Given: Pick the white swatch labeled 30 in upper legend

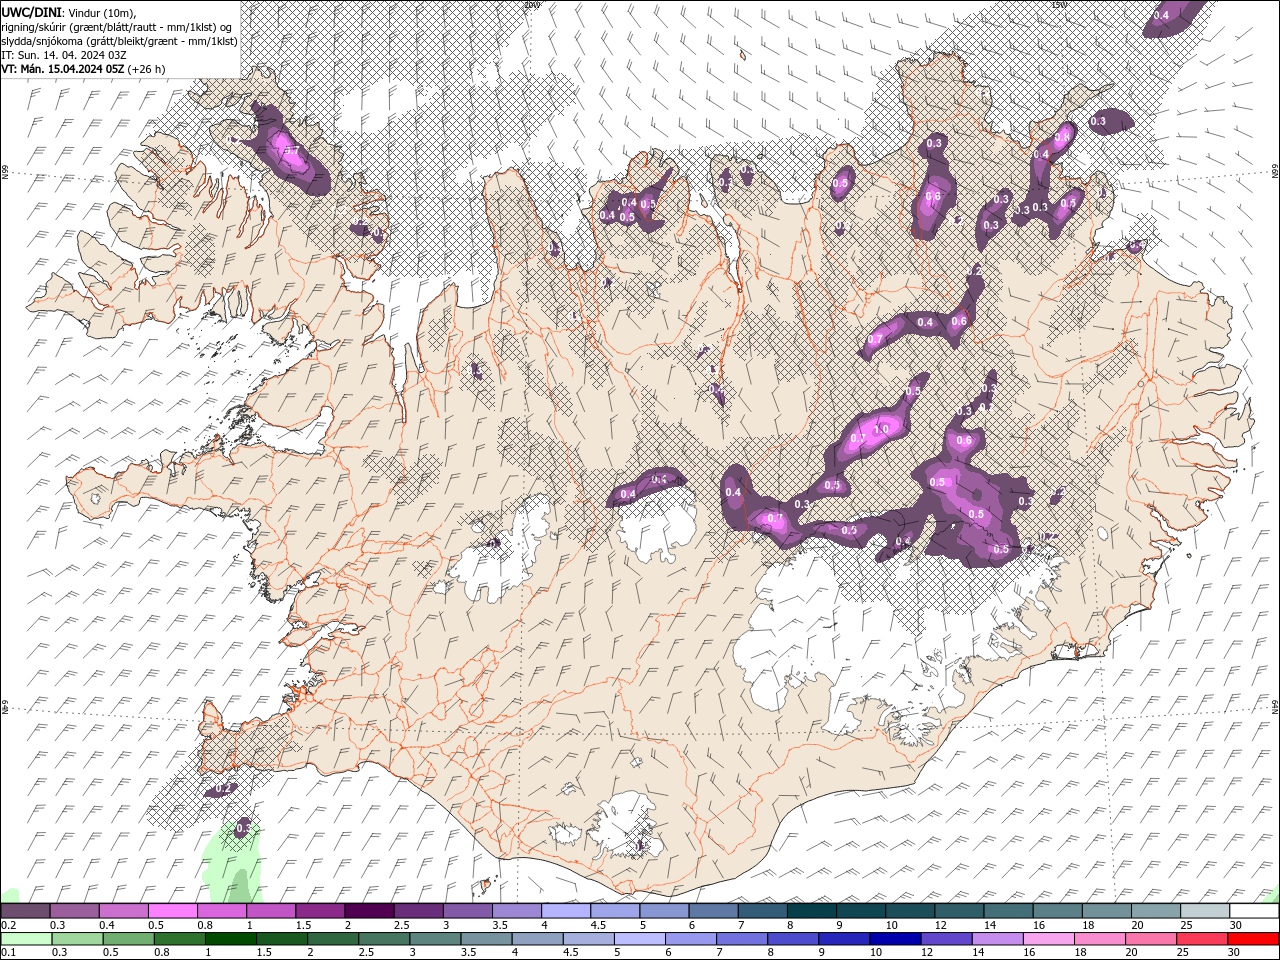Looking at the screenshot, I should pos(1255,911).
